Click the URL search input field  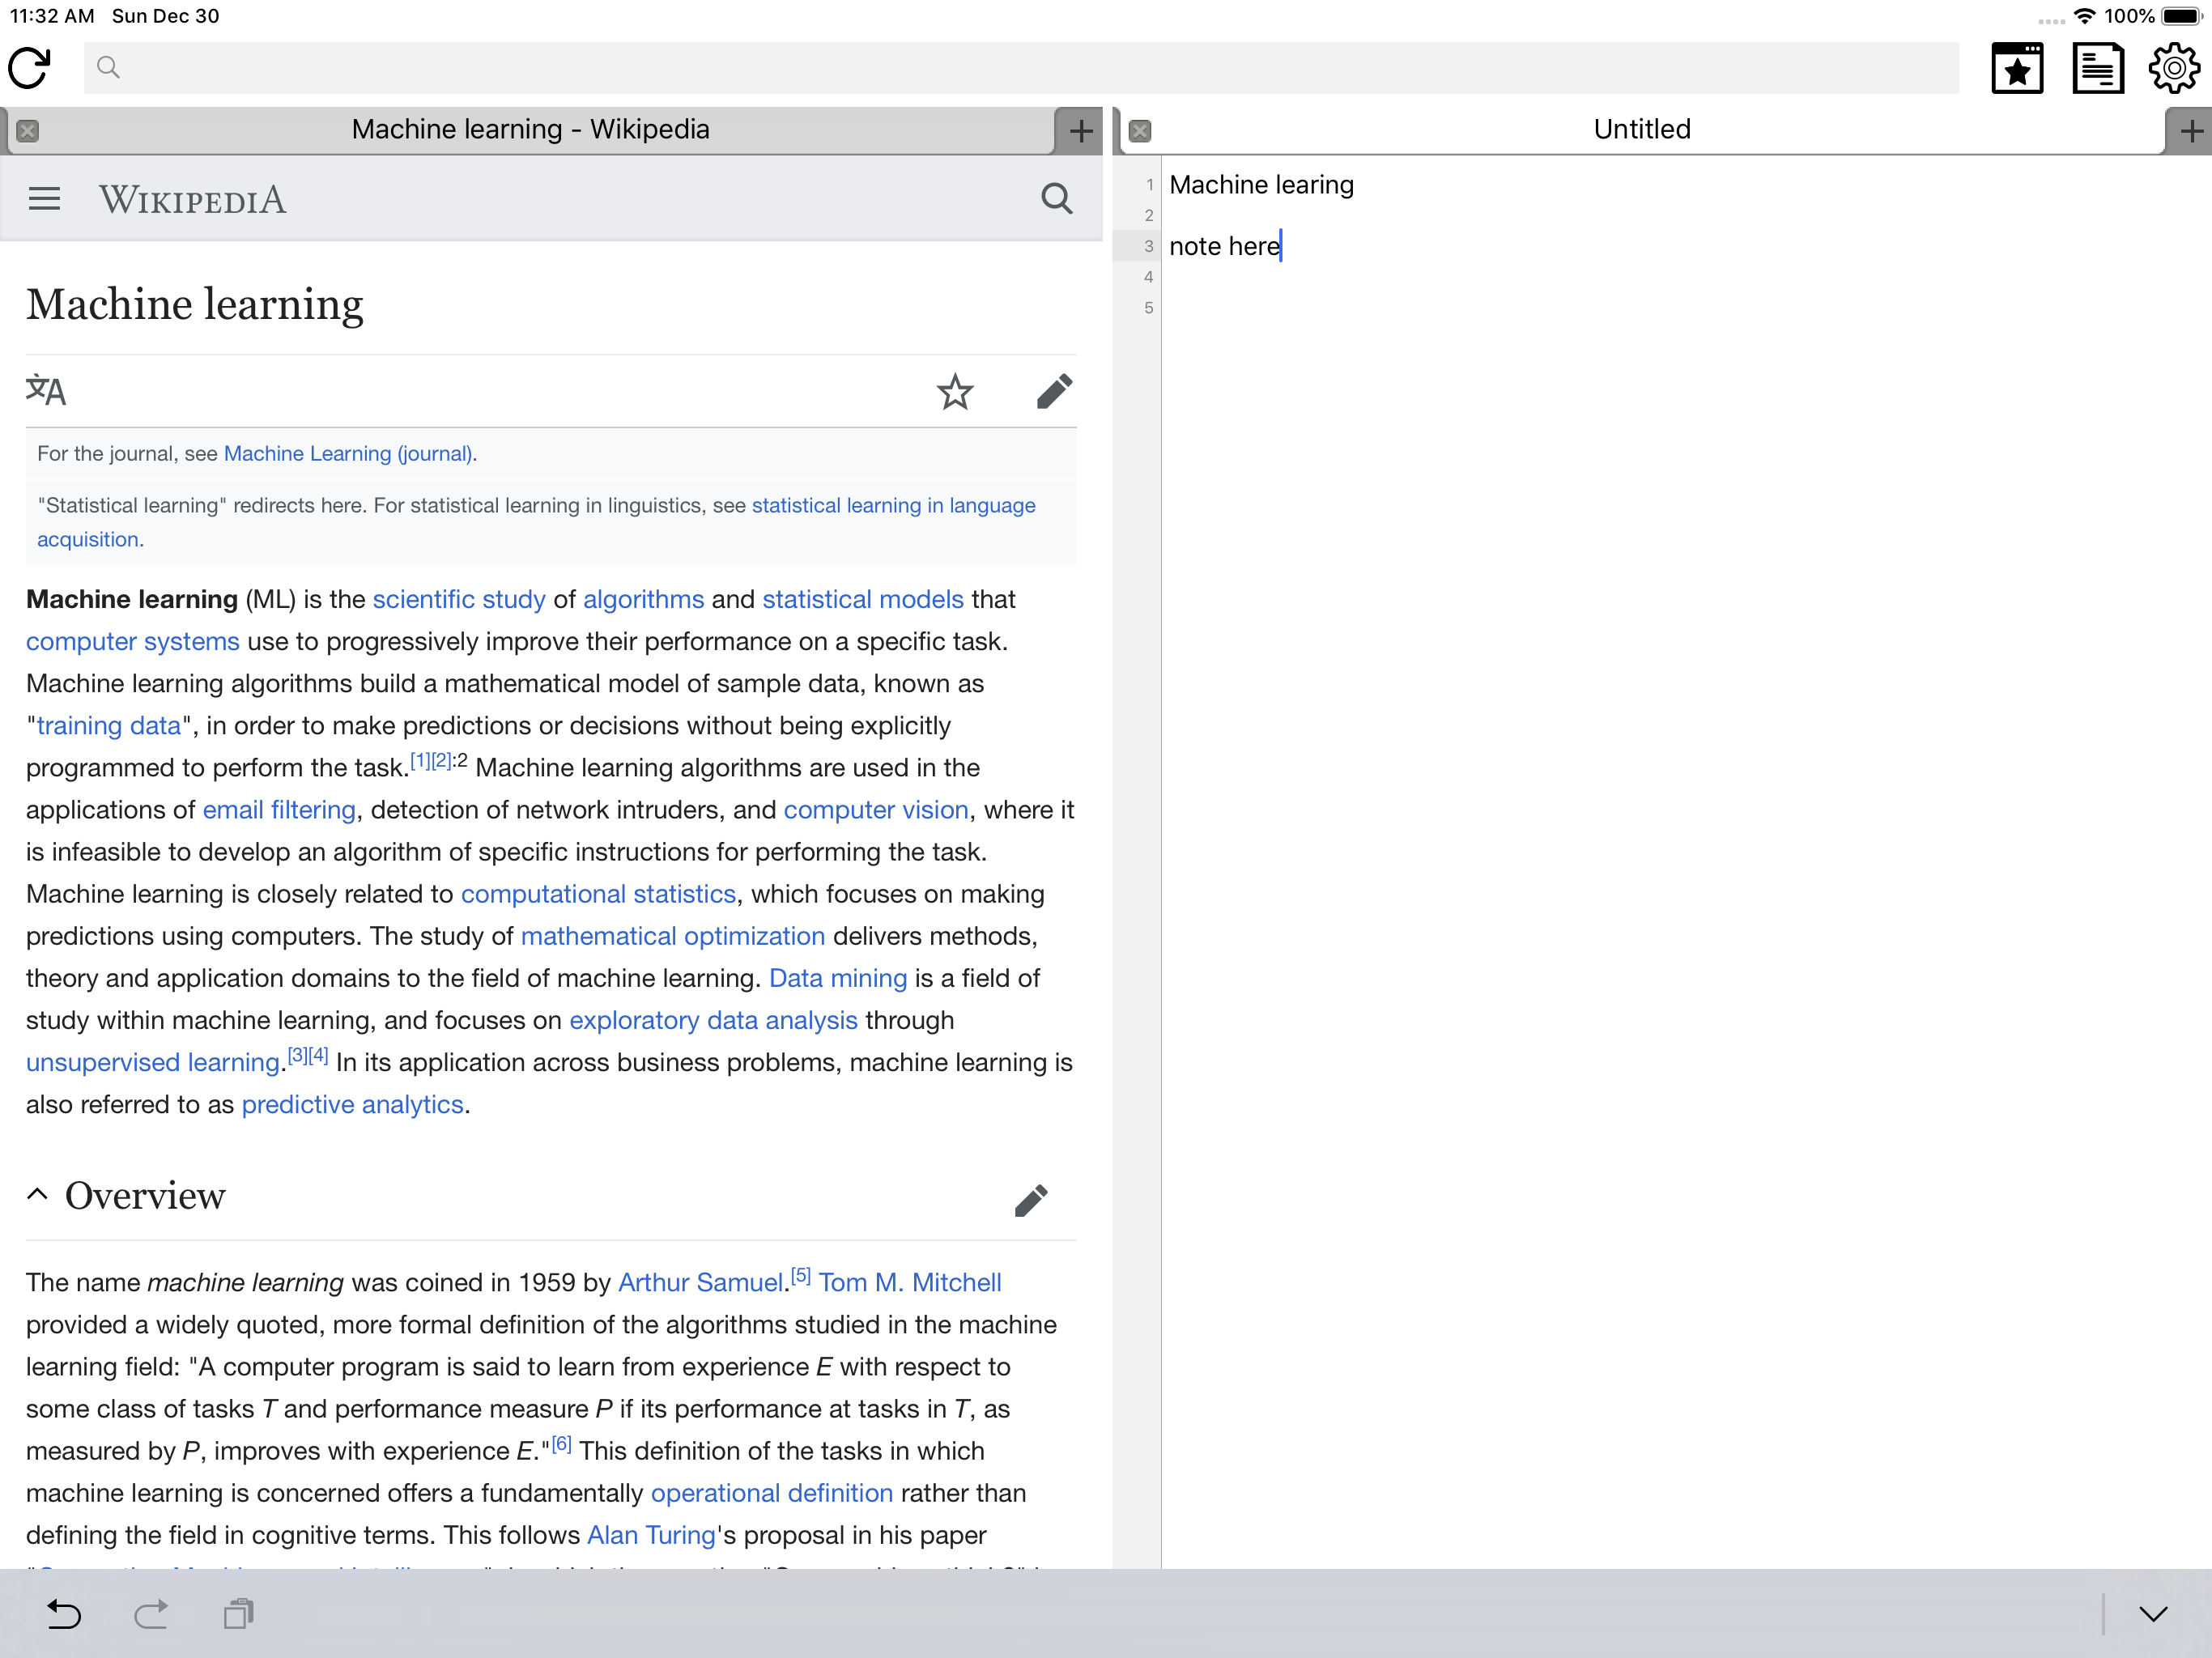pyautogui.click(x=1020, y=68)
